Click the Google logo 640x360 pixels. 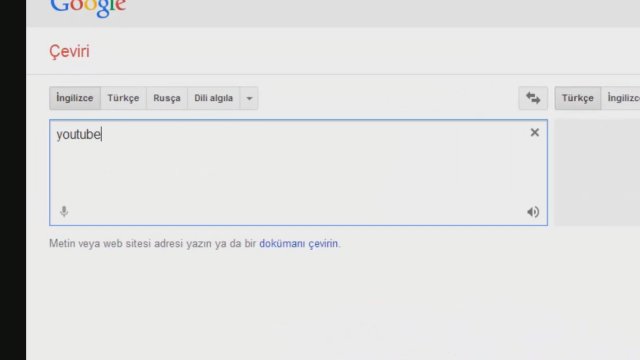coord(88,7)
